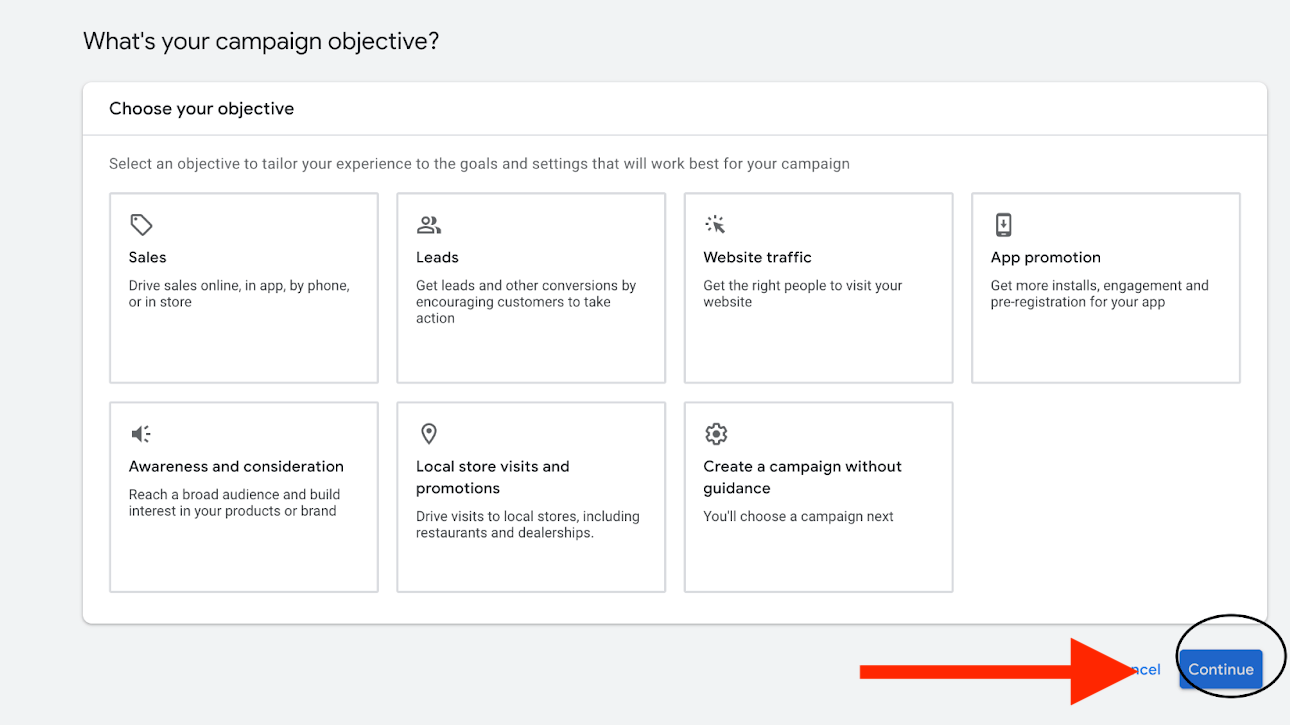Screen dimensions: 1290x725
Task: Click the Leads people icon
Action: tap(429, 224)
